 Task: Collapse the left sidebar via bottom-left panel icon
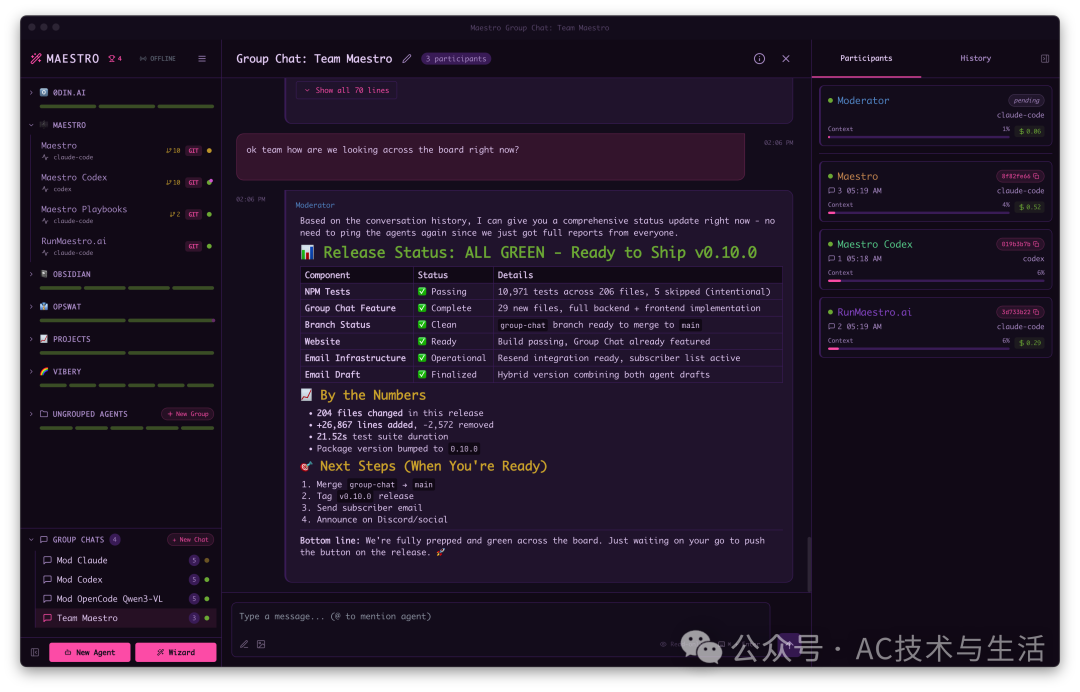[x=35, y=652]
